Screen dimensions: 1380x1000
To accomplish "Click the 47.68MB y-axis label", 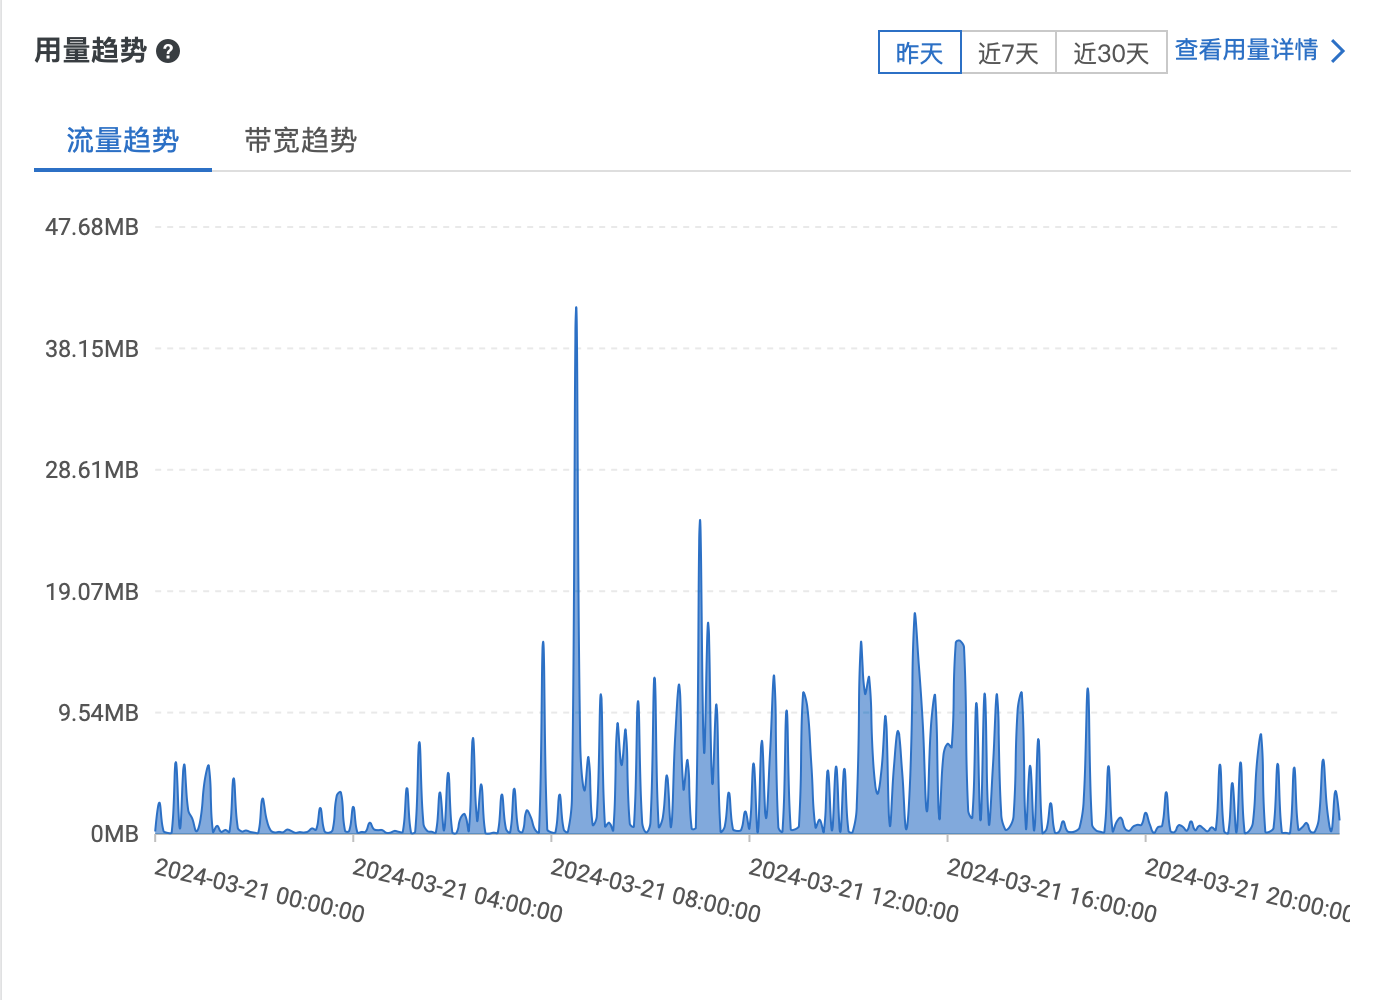I will click(x=91, y=227).
